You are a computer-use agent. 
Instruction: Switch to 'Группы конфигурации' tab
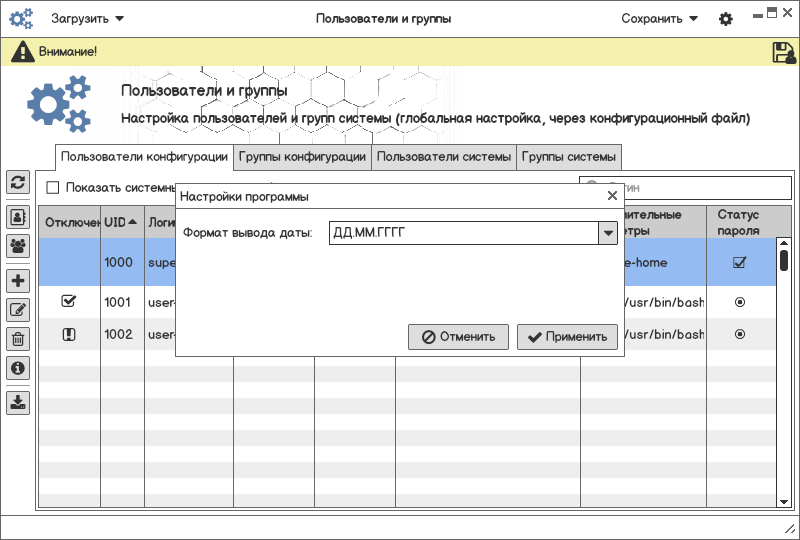point(302,157)
